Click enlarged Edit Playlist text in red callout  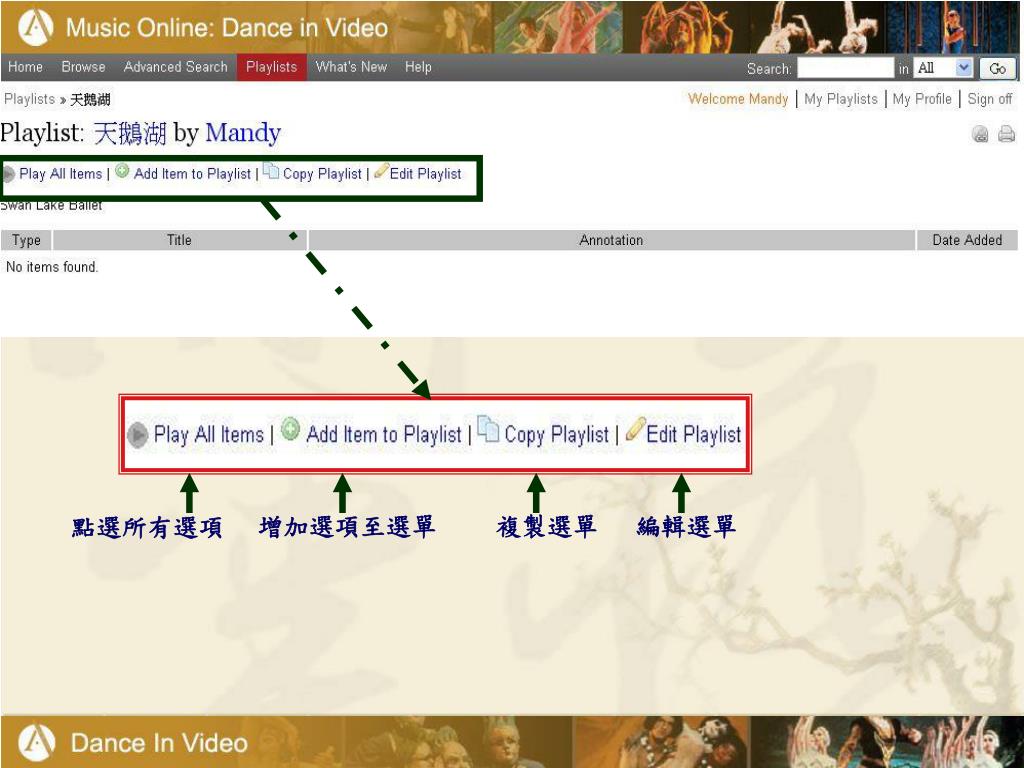[694, 435]
